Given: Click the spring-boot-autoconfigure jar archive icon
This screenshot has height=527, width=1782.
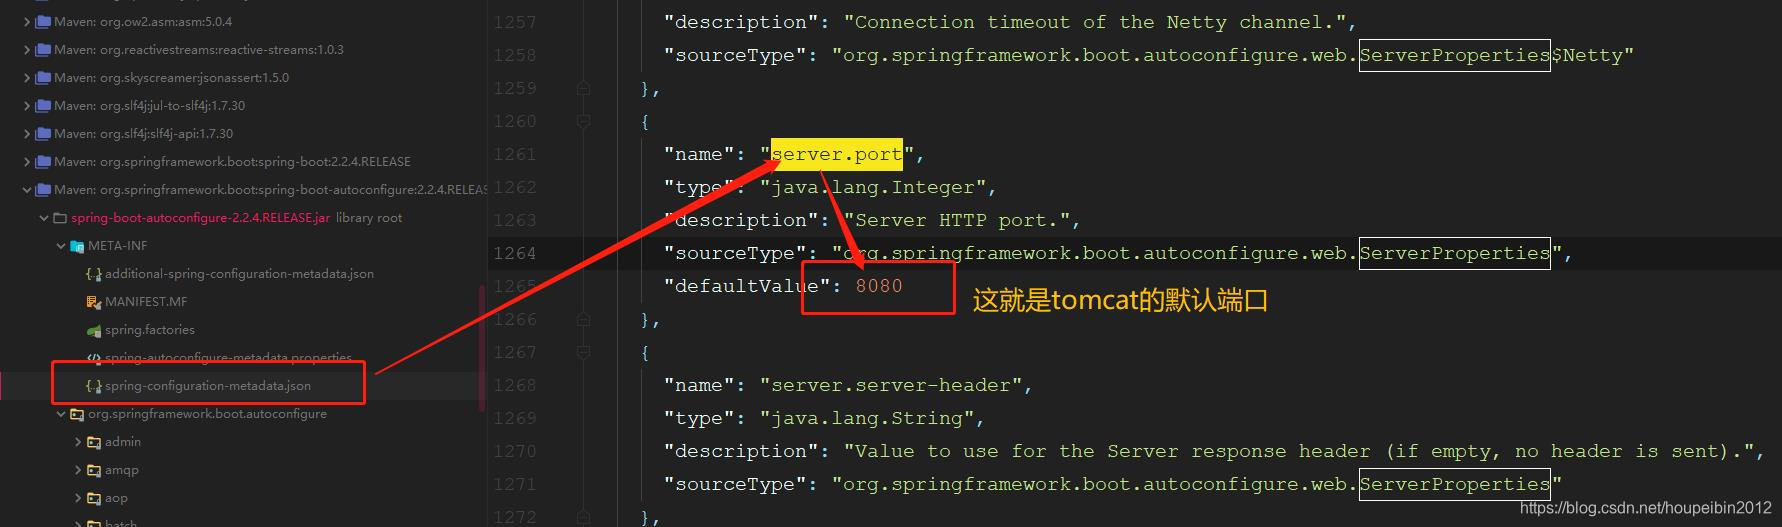Looking at the screenshot, I should [x=60, y=217].
